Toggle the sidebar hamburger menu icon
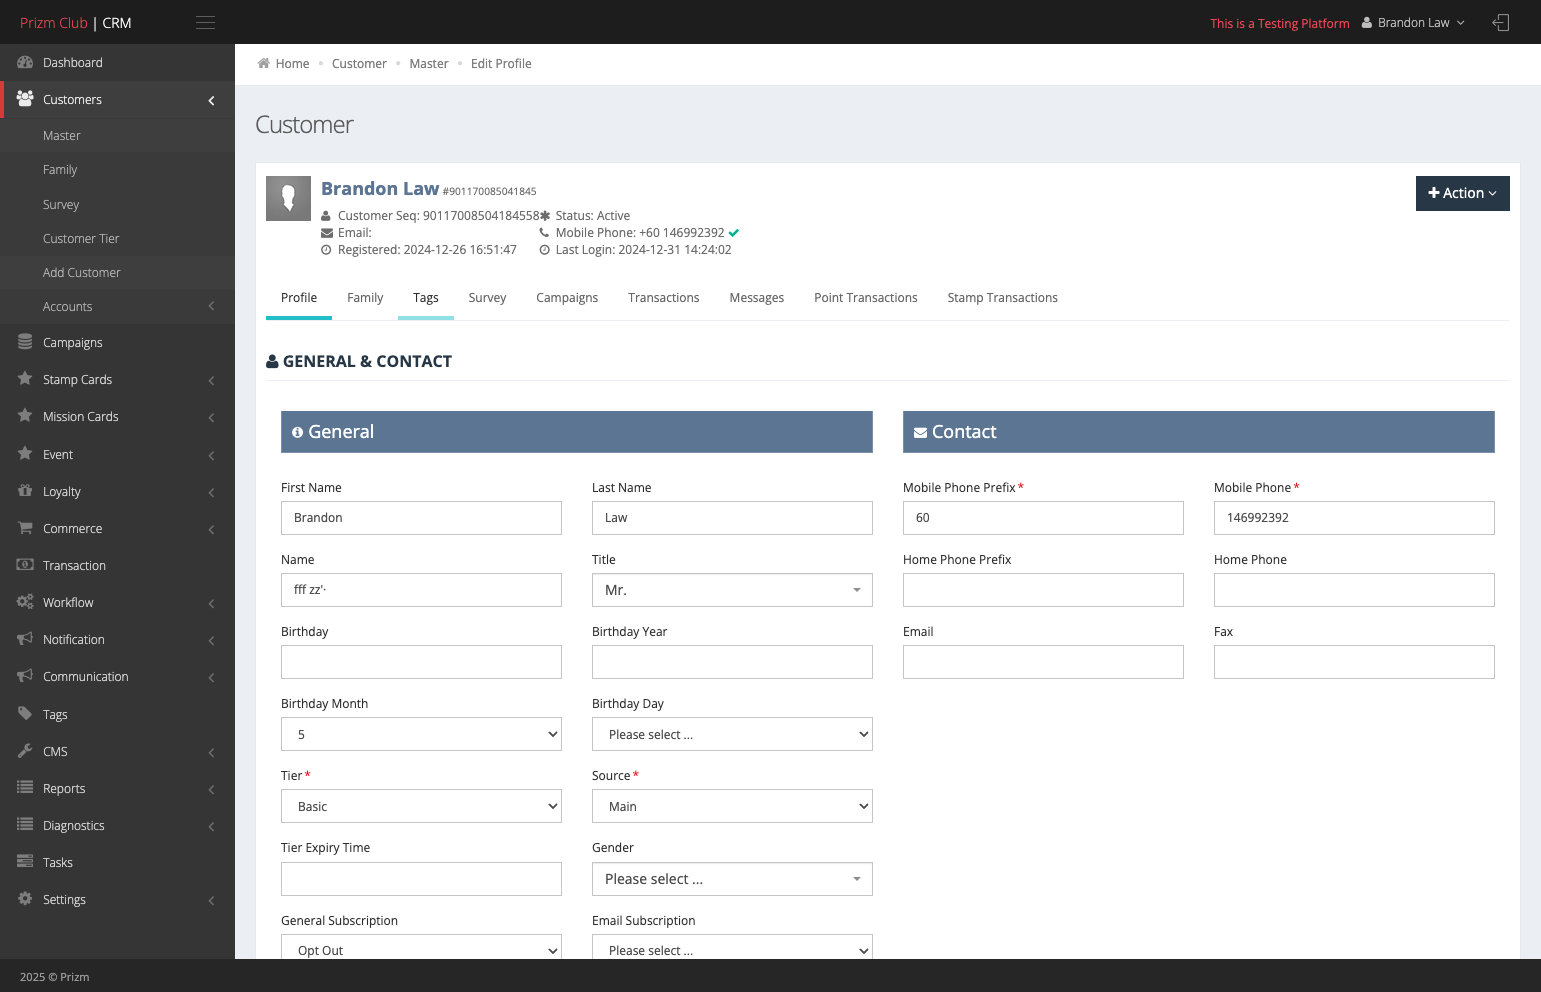This screenshot has width=1541, height=992. click(205, 22)
